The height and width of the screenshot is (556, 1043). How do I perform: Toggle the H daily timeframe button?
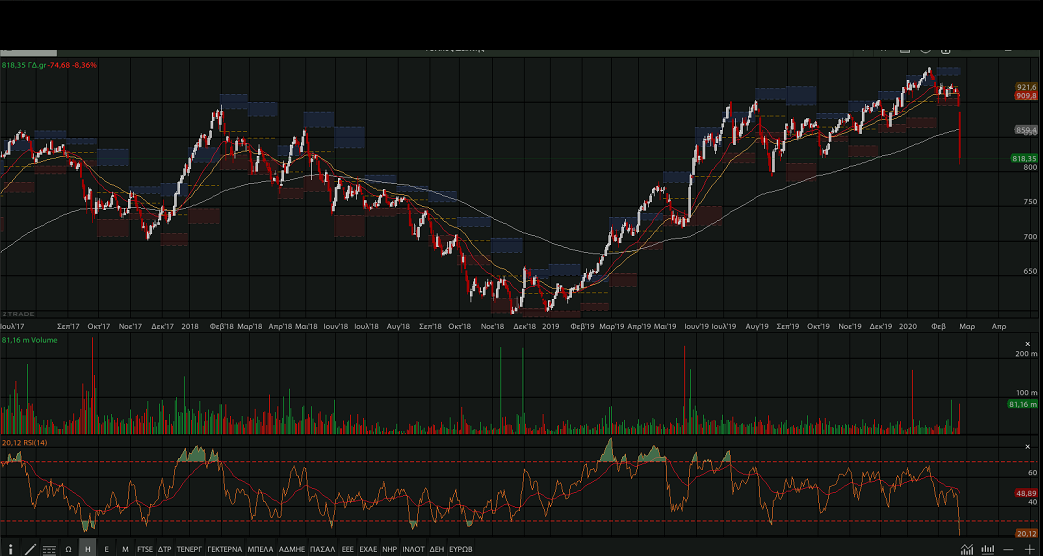click(x=88, y=549)
